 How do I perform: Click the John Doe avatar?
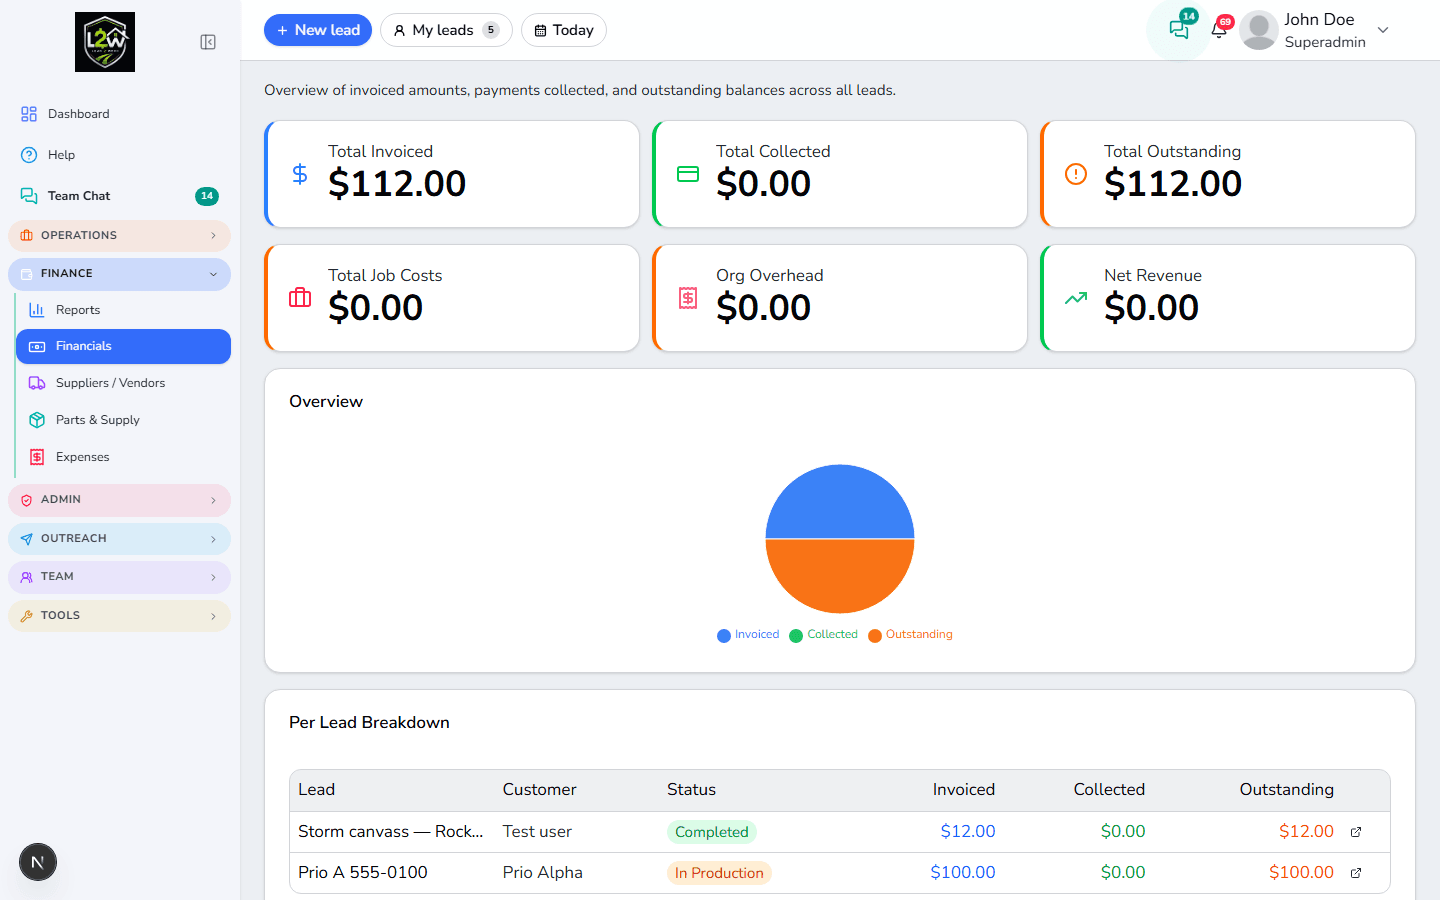(1259, 30)
